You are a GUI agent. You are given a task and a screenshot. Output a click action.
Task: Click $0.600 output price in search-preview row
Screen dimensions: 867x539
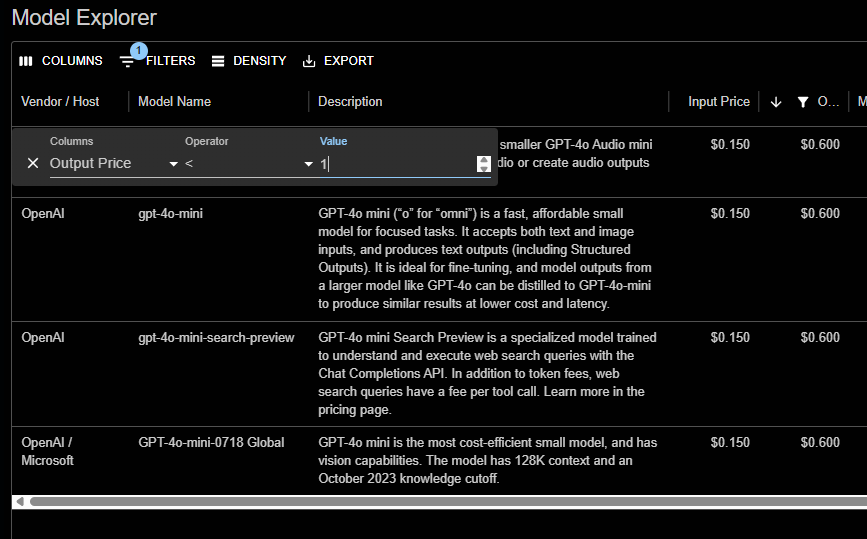tap(820, 337)
